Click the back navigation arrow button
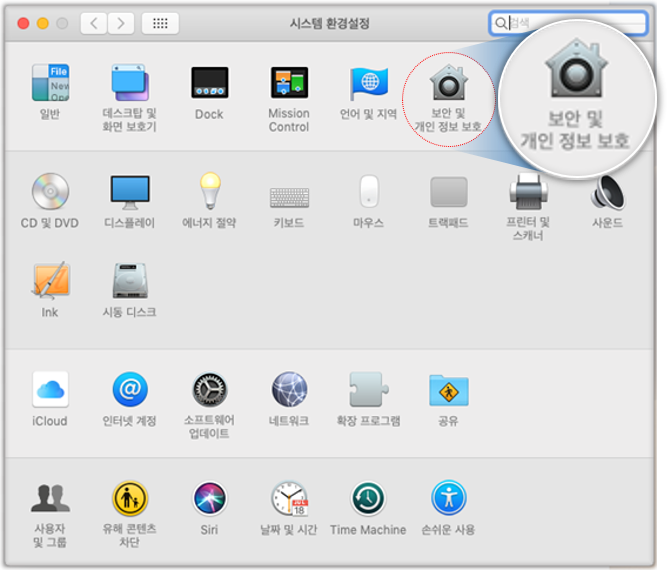Screen dimensions: 670x570 coord(94,23)
